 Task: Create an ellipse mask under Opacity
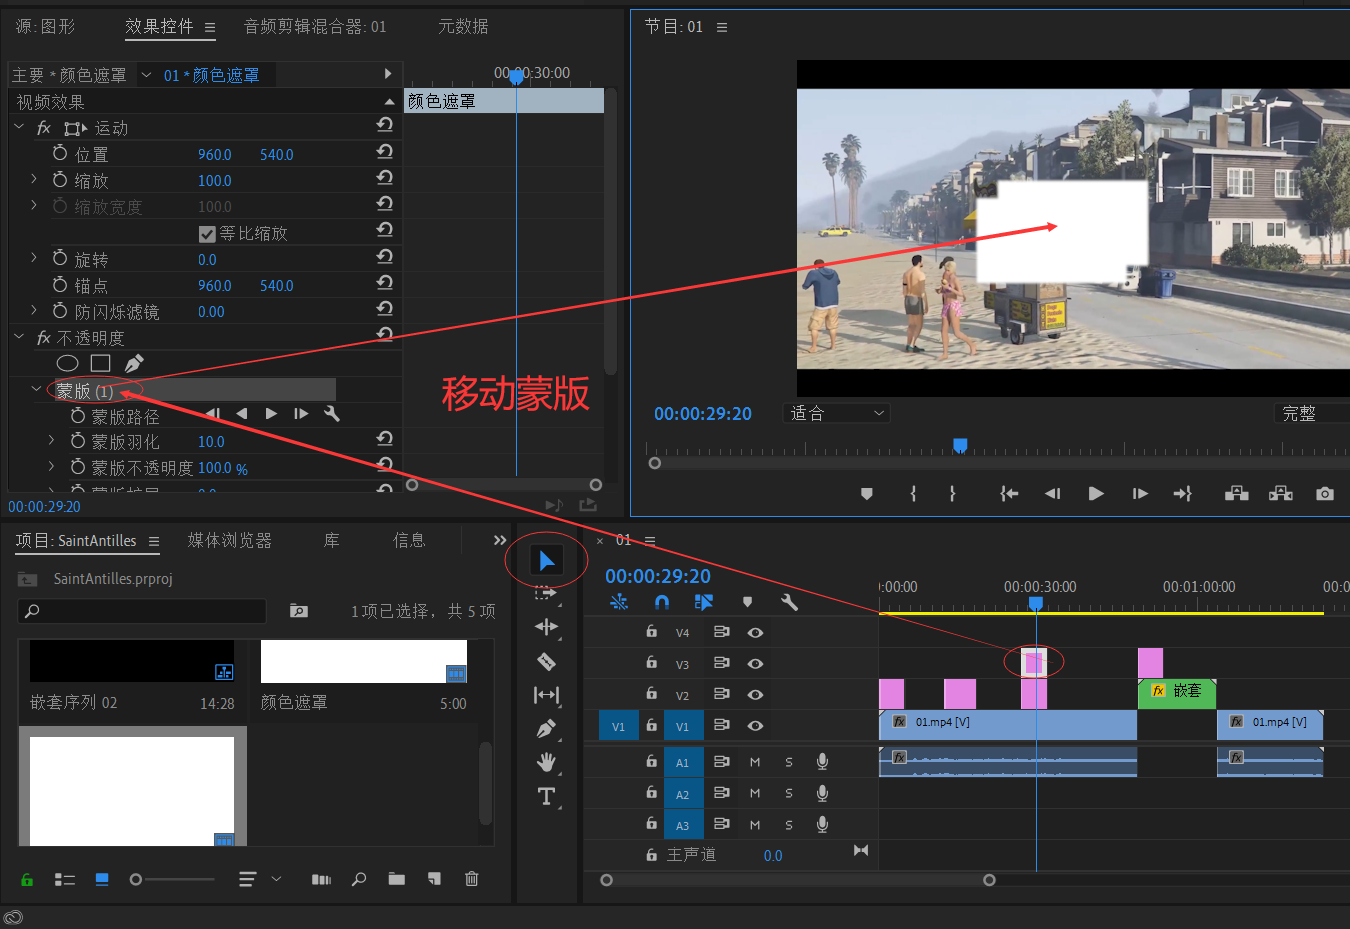pyautogui.click(x=68, y=363)
